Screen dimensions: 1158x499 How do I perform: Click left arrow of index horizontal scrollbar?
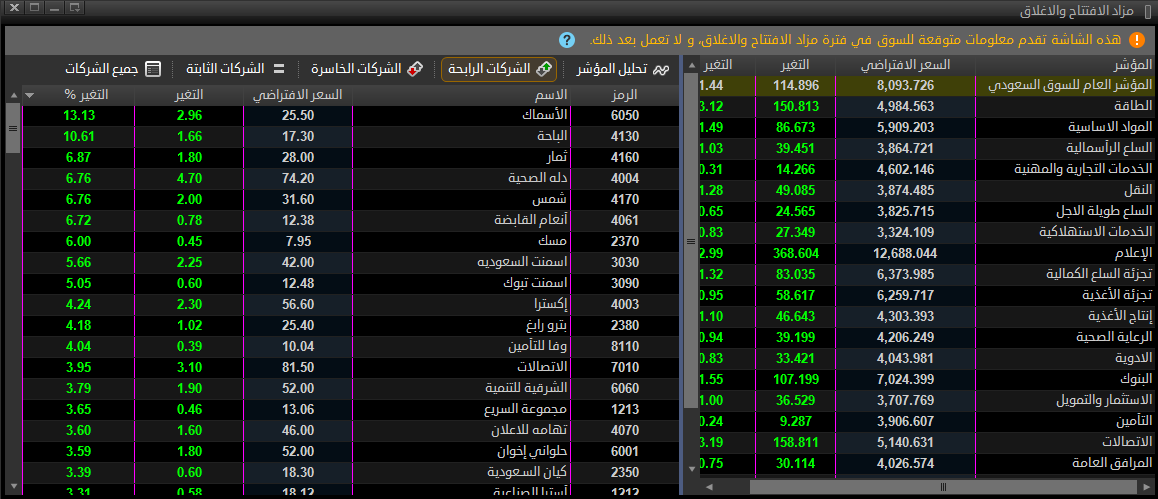710,487
